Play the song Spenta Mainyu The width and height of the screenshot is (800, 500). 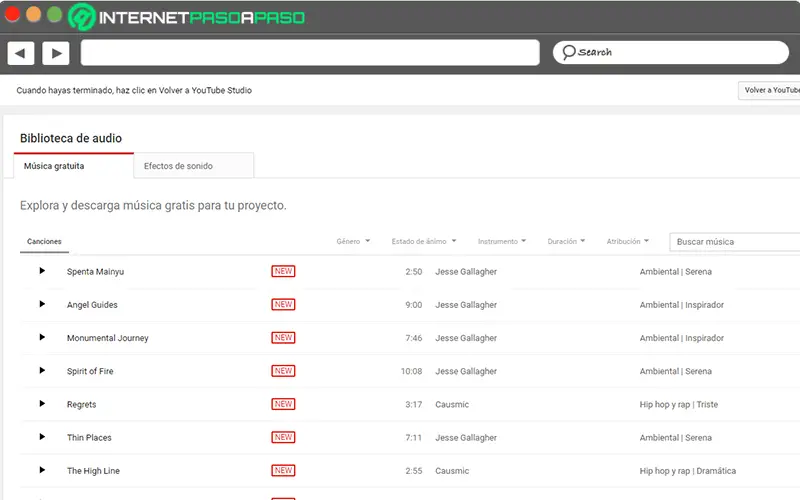[42, 271]
